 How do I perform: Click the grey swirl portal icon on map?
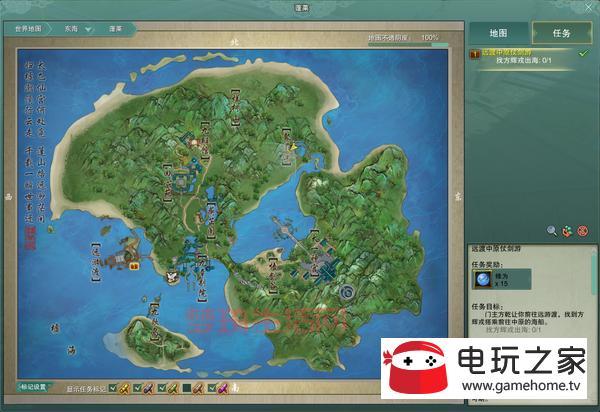tap(347, 292)
